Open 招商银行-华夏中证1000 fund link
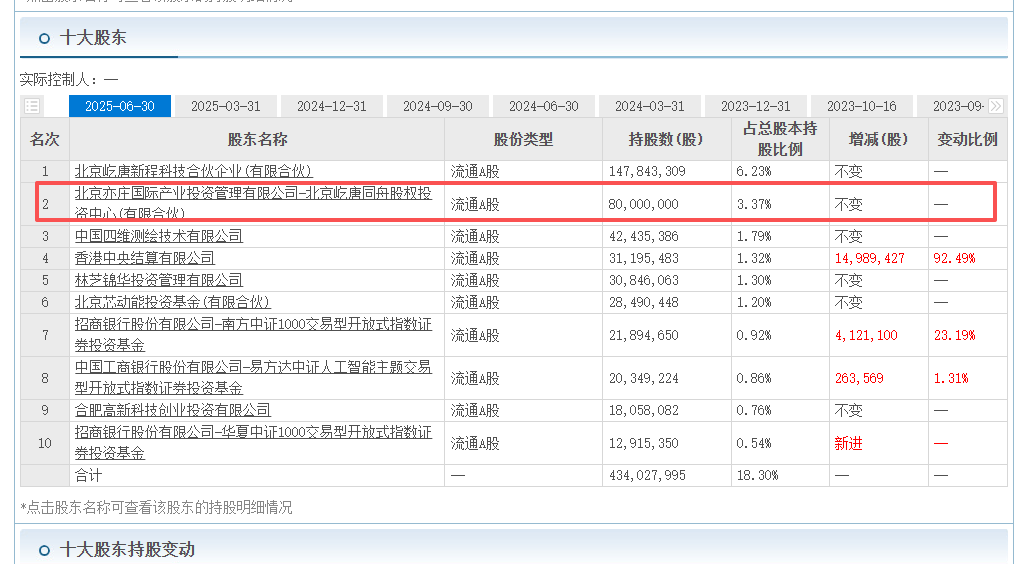Screen dimensions: 1029x564 point(253,443)
